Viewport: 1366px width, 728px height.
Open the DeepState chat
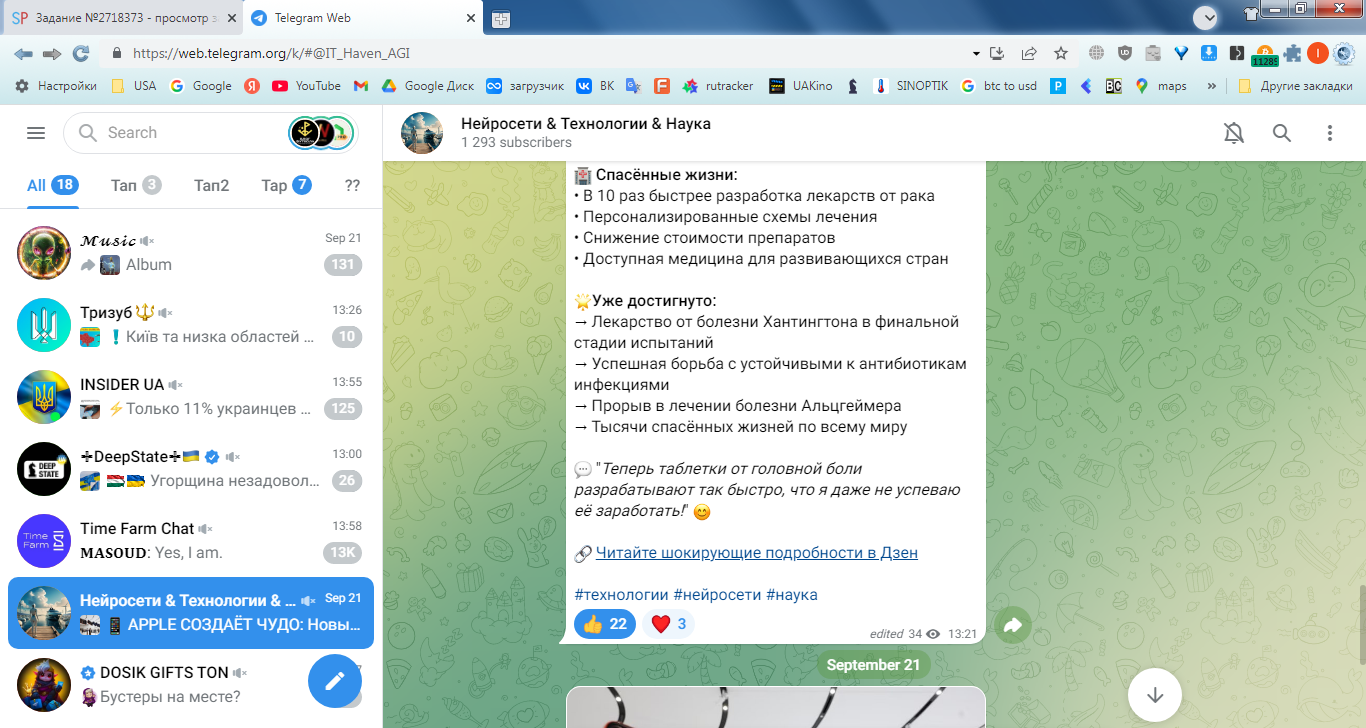click(191, 469)
